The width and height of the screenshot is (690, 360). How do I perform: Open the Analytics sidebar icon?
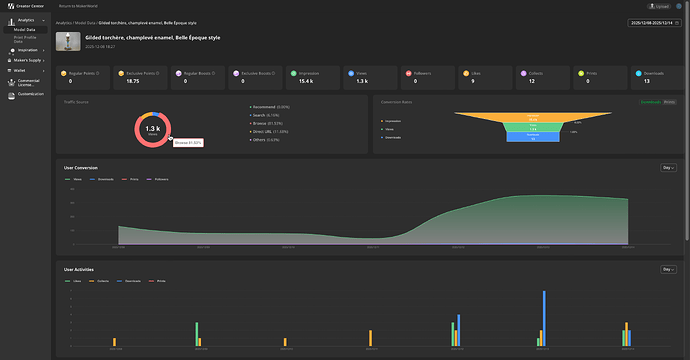[x=11, y=22]
